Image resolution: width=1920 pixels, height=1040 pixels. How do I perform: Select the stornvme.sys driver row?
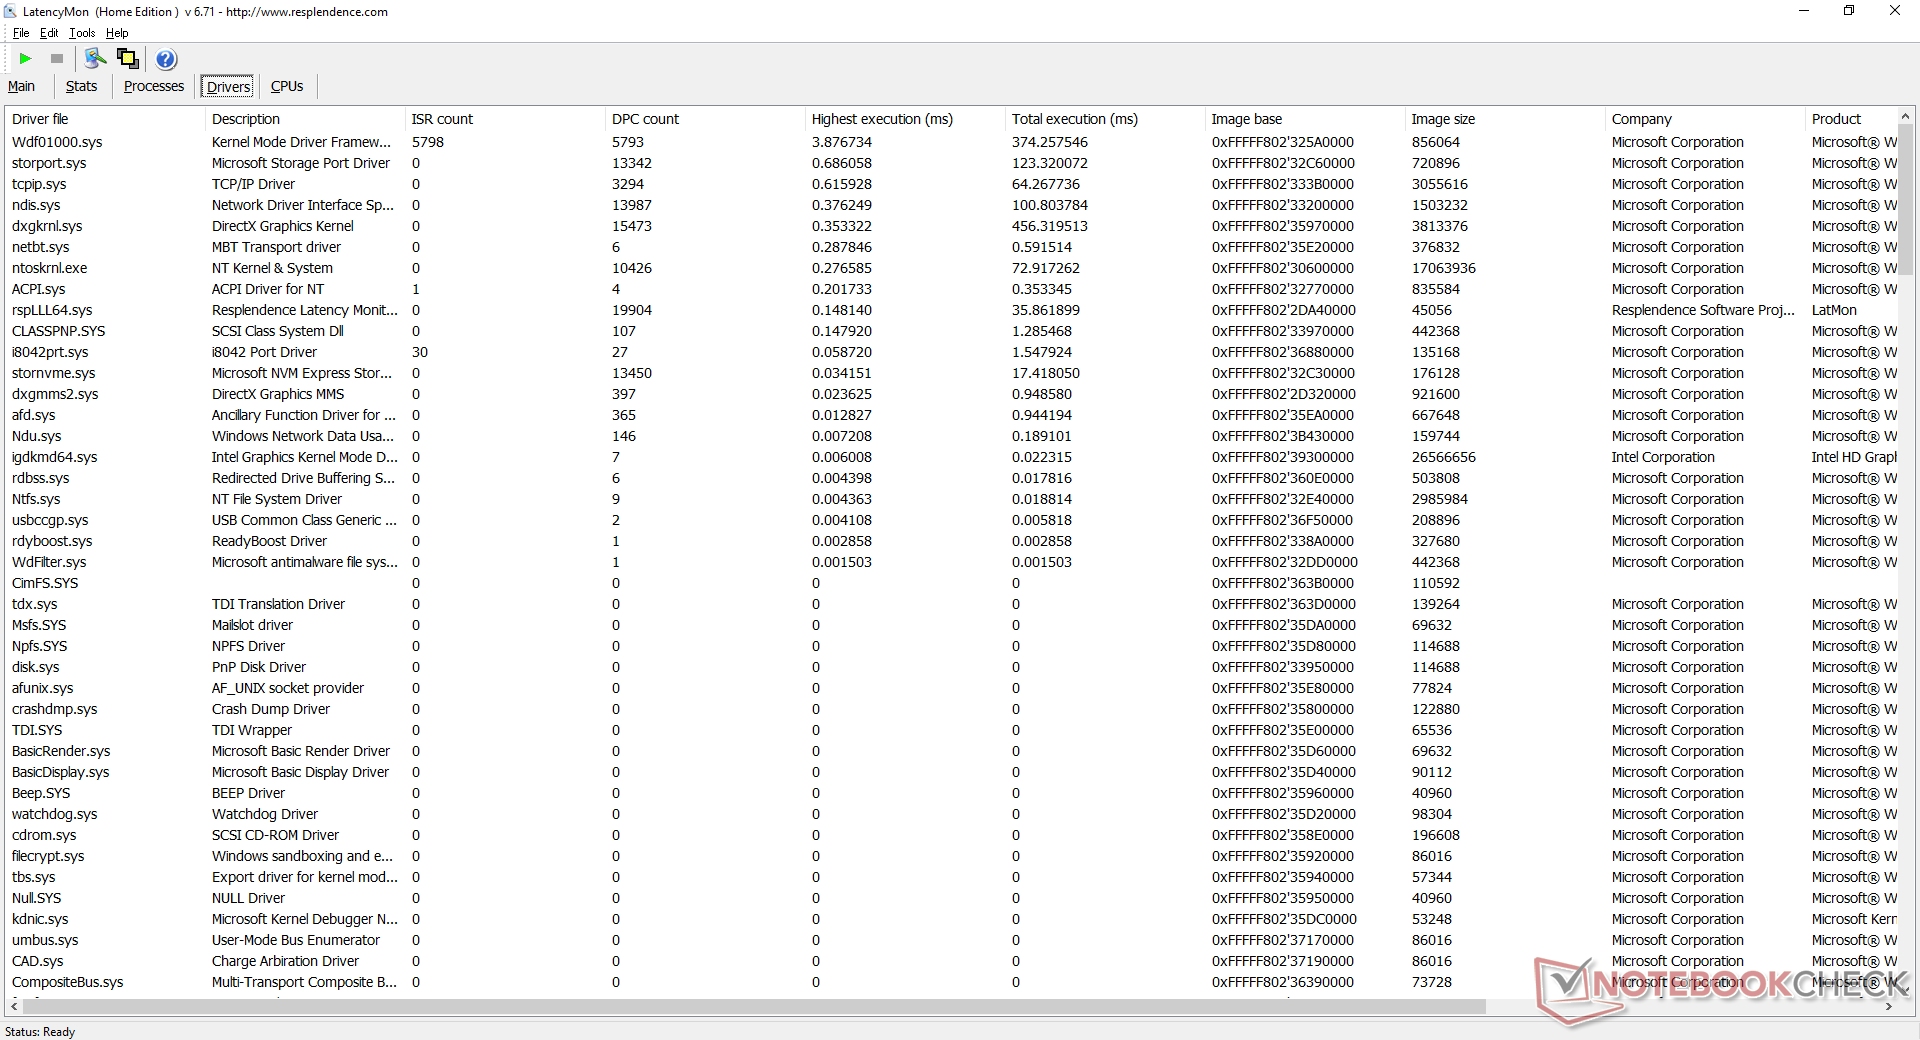[950, 373]
